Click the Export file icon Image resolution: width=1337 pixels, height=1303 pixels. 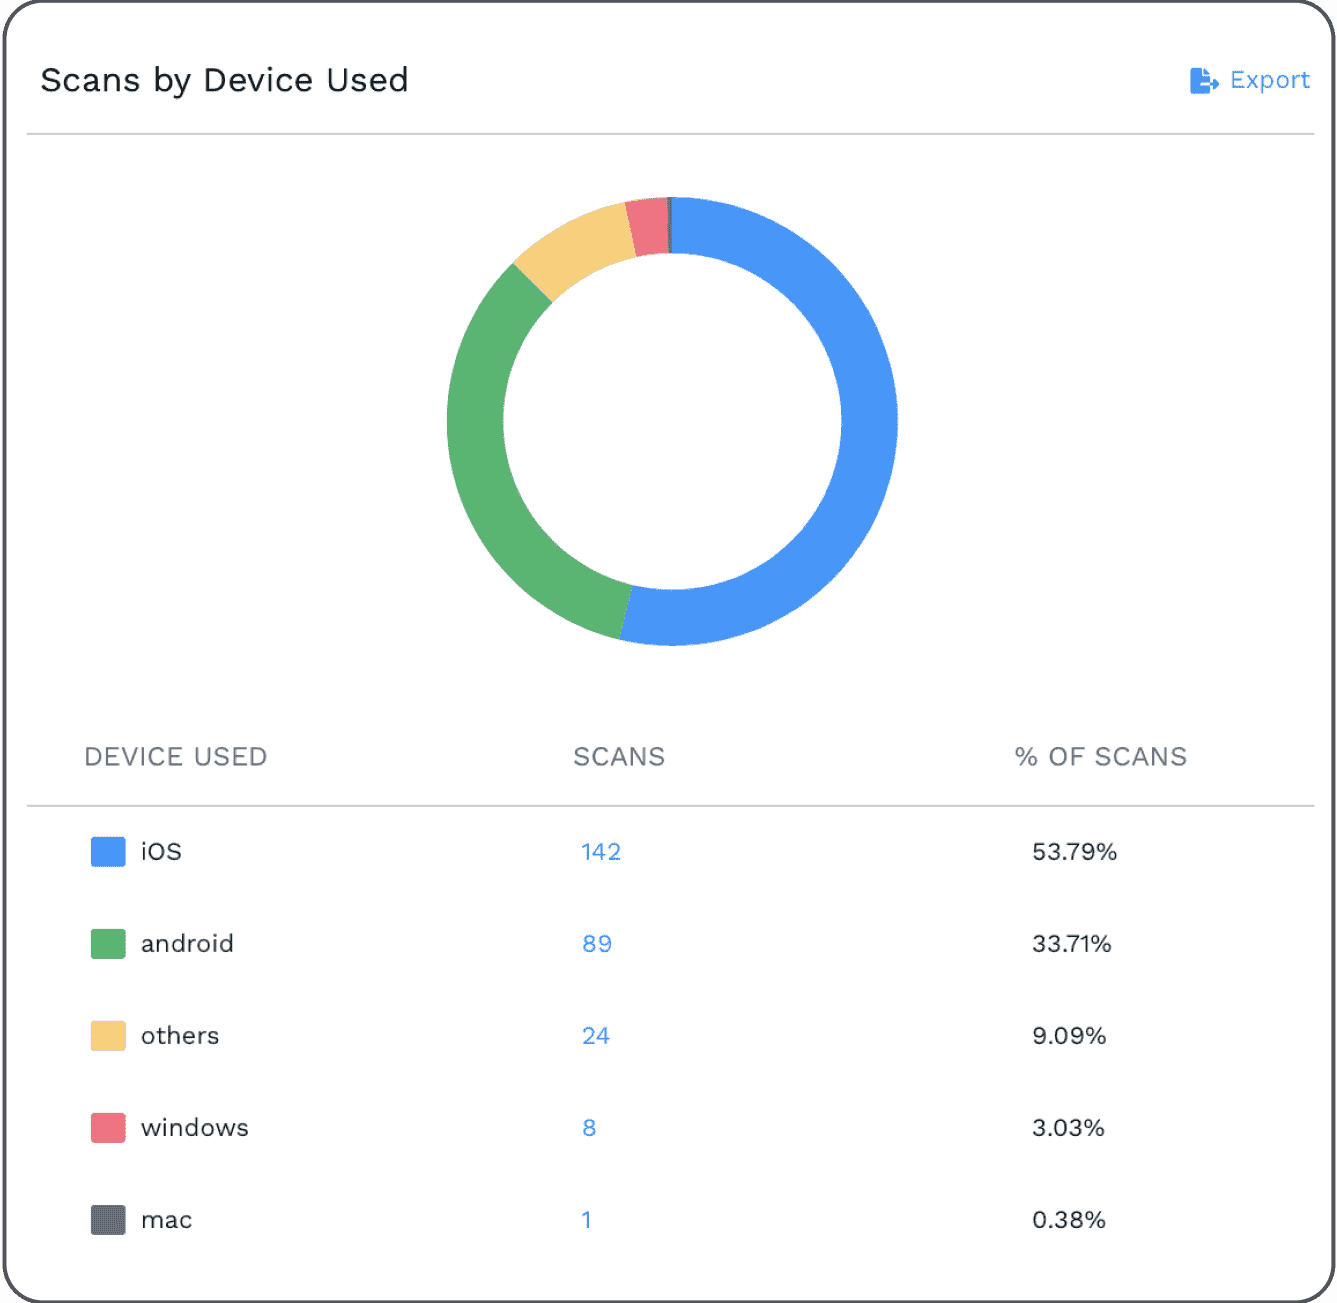(x=1204, y=81)
